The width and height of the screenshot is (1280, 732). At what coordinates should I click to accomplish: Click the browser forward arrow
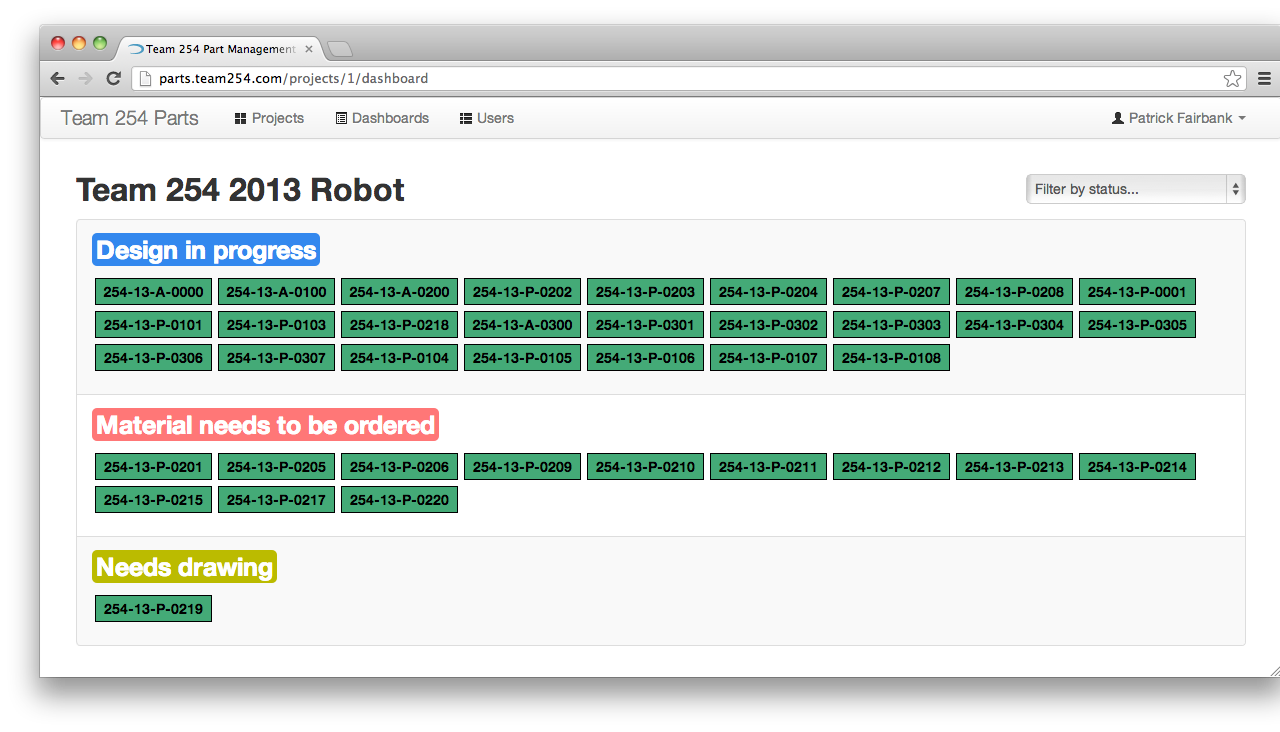[85, 78]
